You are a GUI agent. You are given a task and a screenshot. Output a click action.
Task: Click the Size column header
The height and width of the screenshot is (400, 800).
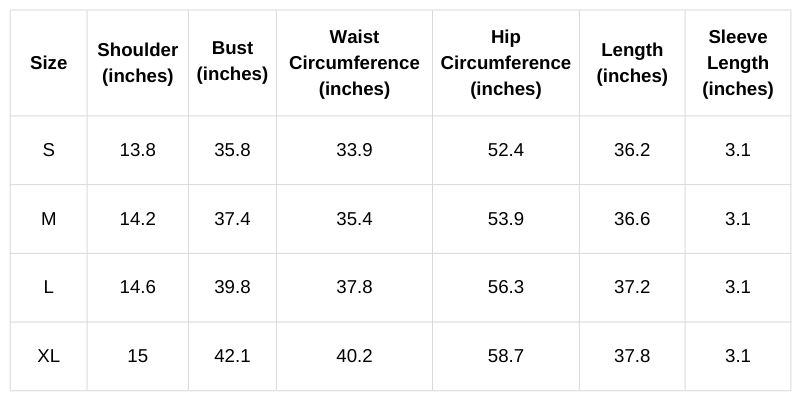48,63
